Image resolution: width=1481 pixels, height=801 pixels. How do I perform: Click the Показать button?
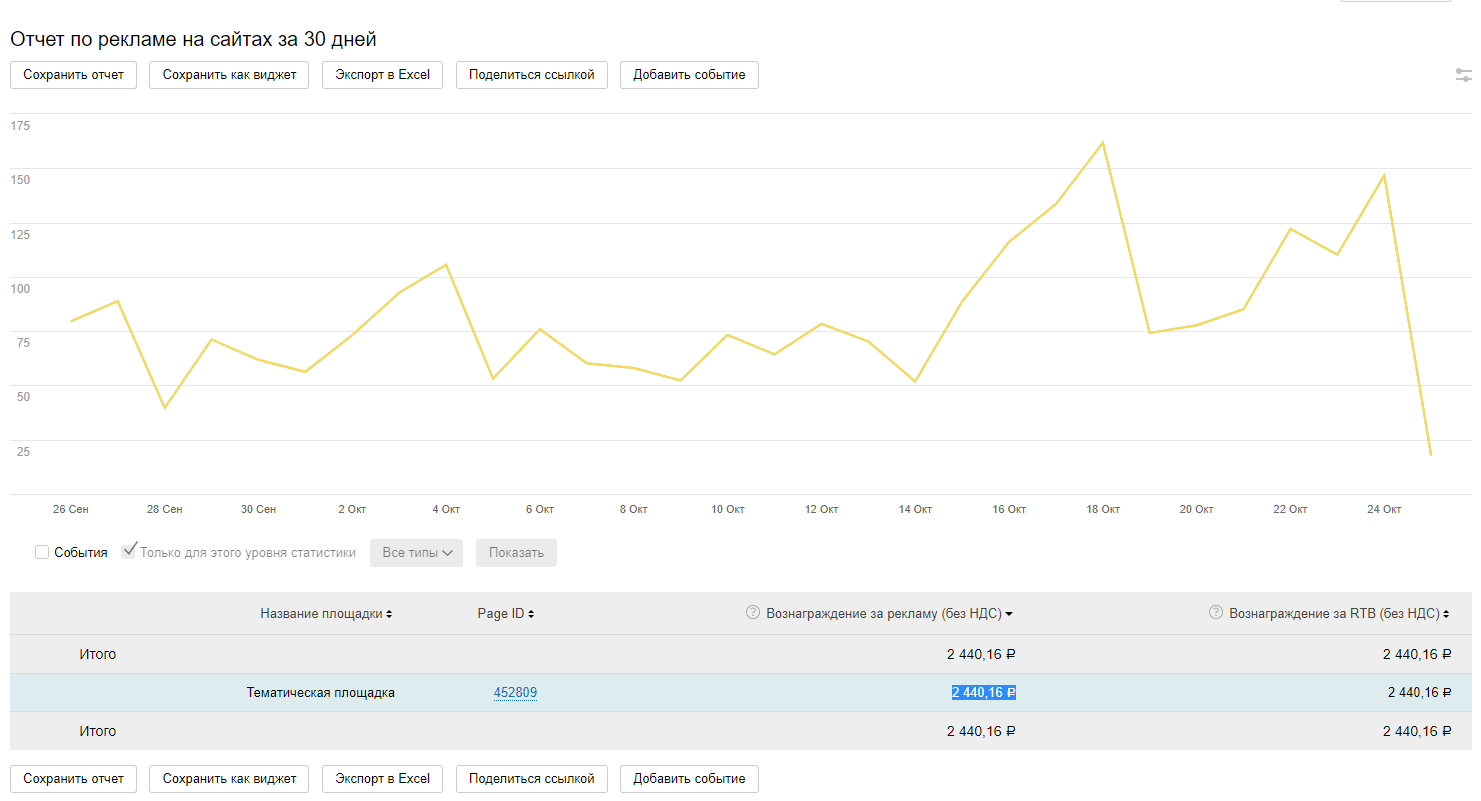coord(516,553)
